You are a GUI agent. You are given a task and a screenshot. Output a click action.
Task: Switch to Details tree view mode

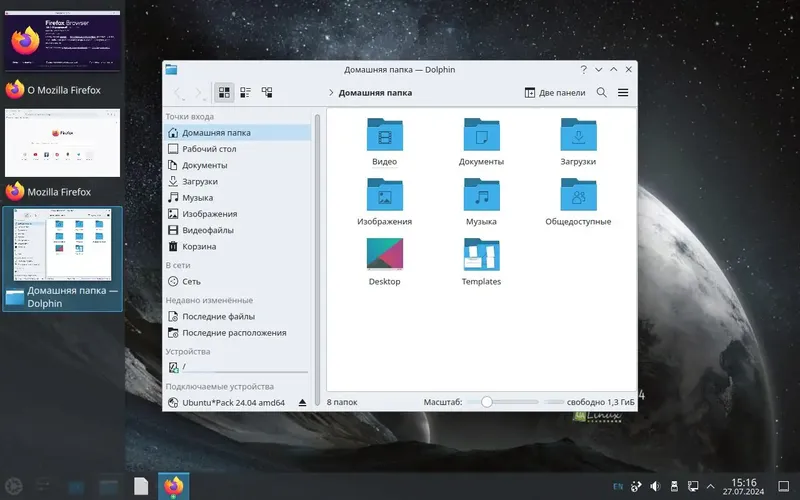pos(267,92)
